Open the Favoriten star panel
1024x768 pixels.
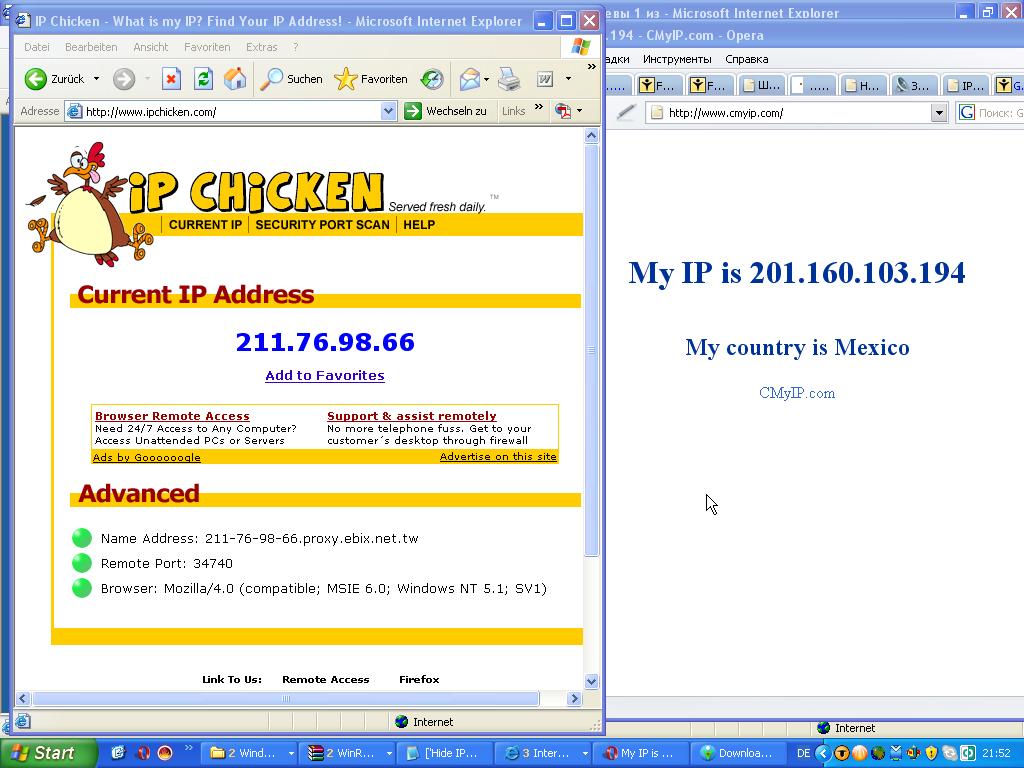click(370, 79)
